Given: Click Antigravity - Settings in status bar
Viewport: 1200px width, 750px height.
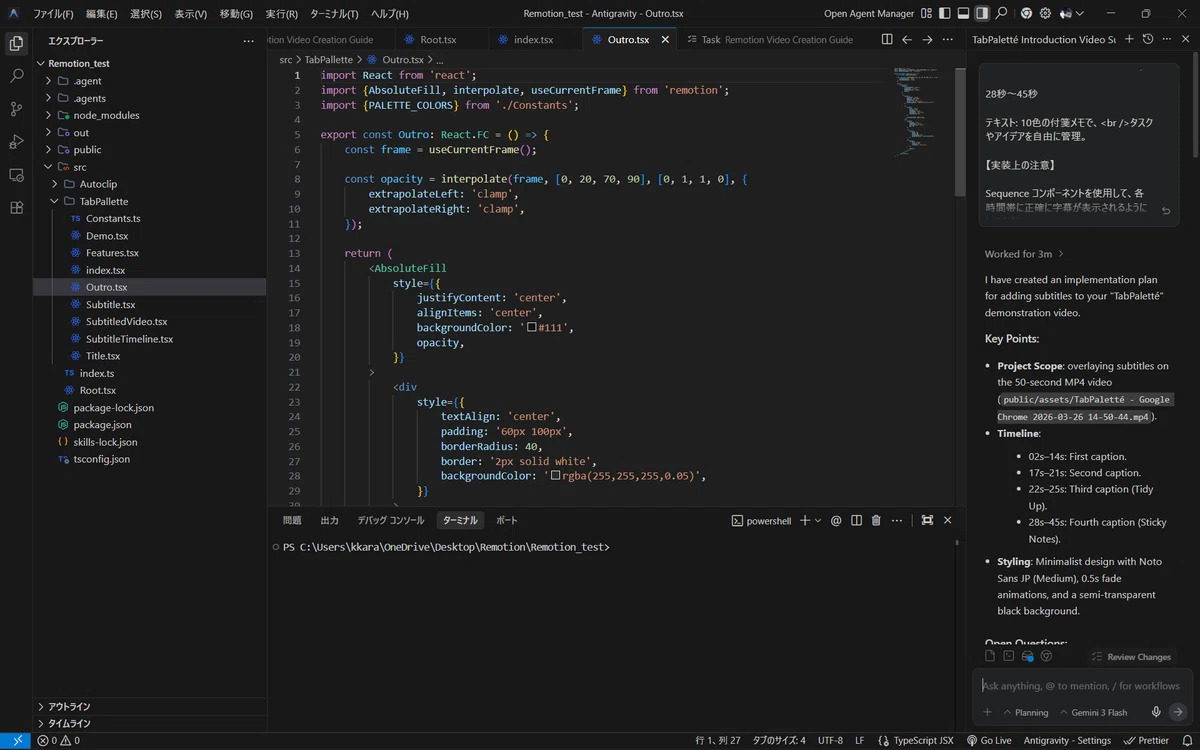Looking at the screenshot, I should pos(1067,741).
